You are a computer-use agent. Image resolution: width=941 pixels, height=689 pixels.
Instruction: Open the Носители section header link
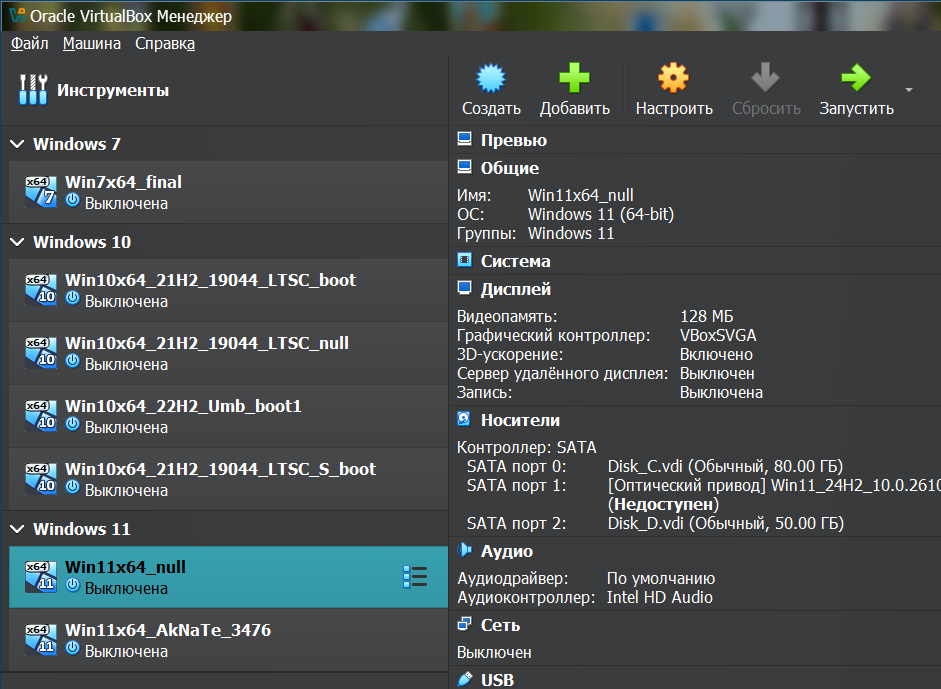pos(520,420)
